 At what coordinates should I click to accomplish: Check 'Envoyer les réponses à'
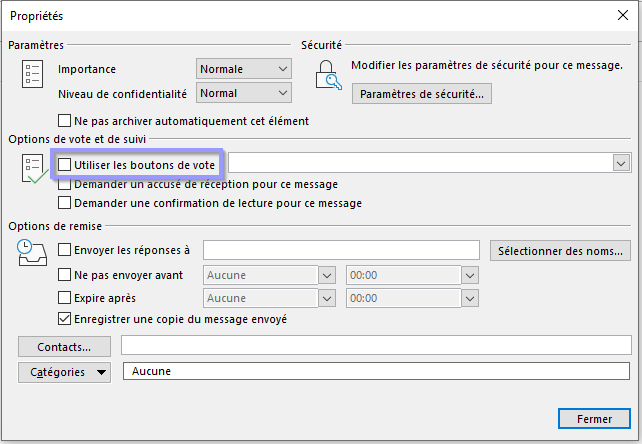click(x=64, y=250)
